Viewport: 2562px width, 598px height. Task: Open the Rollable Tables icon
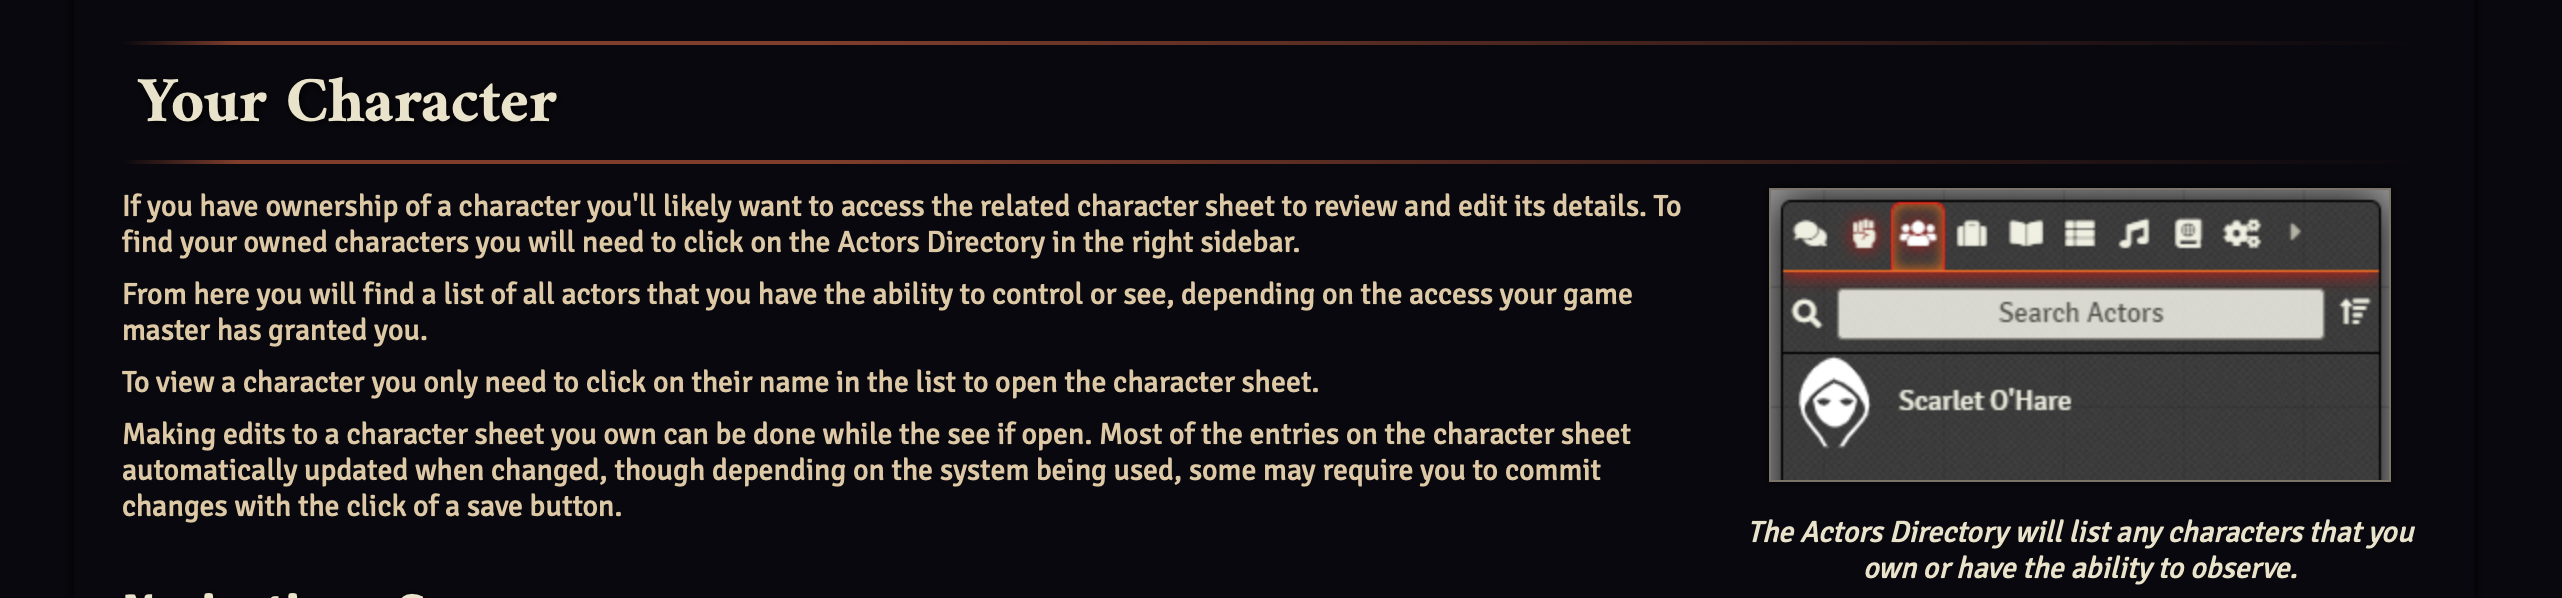(x=2080, y=235)
